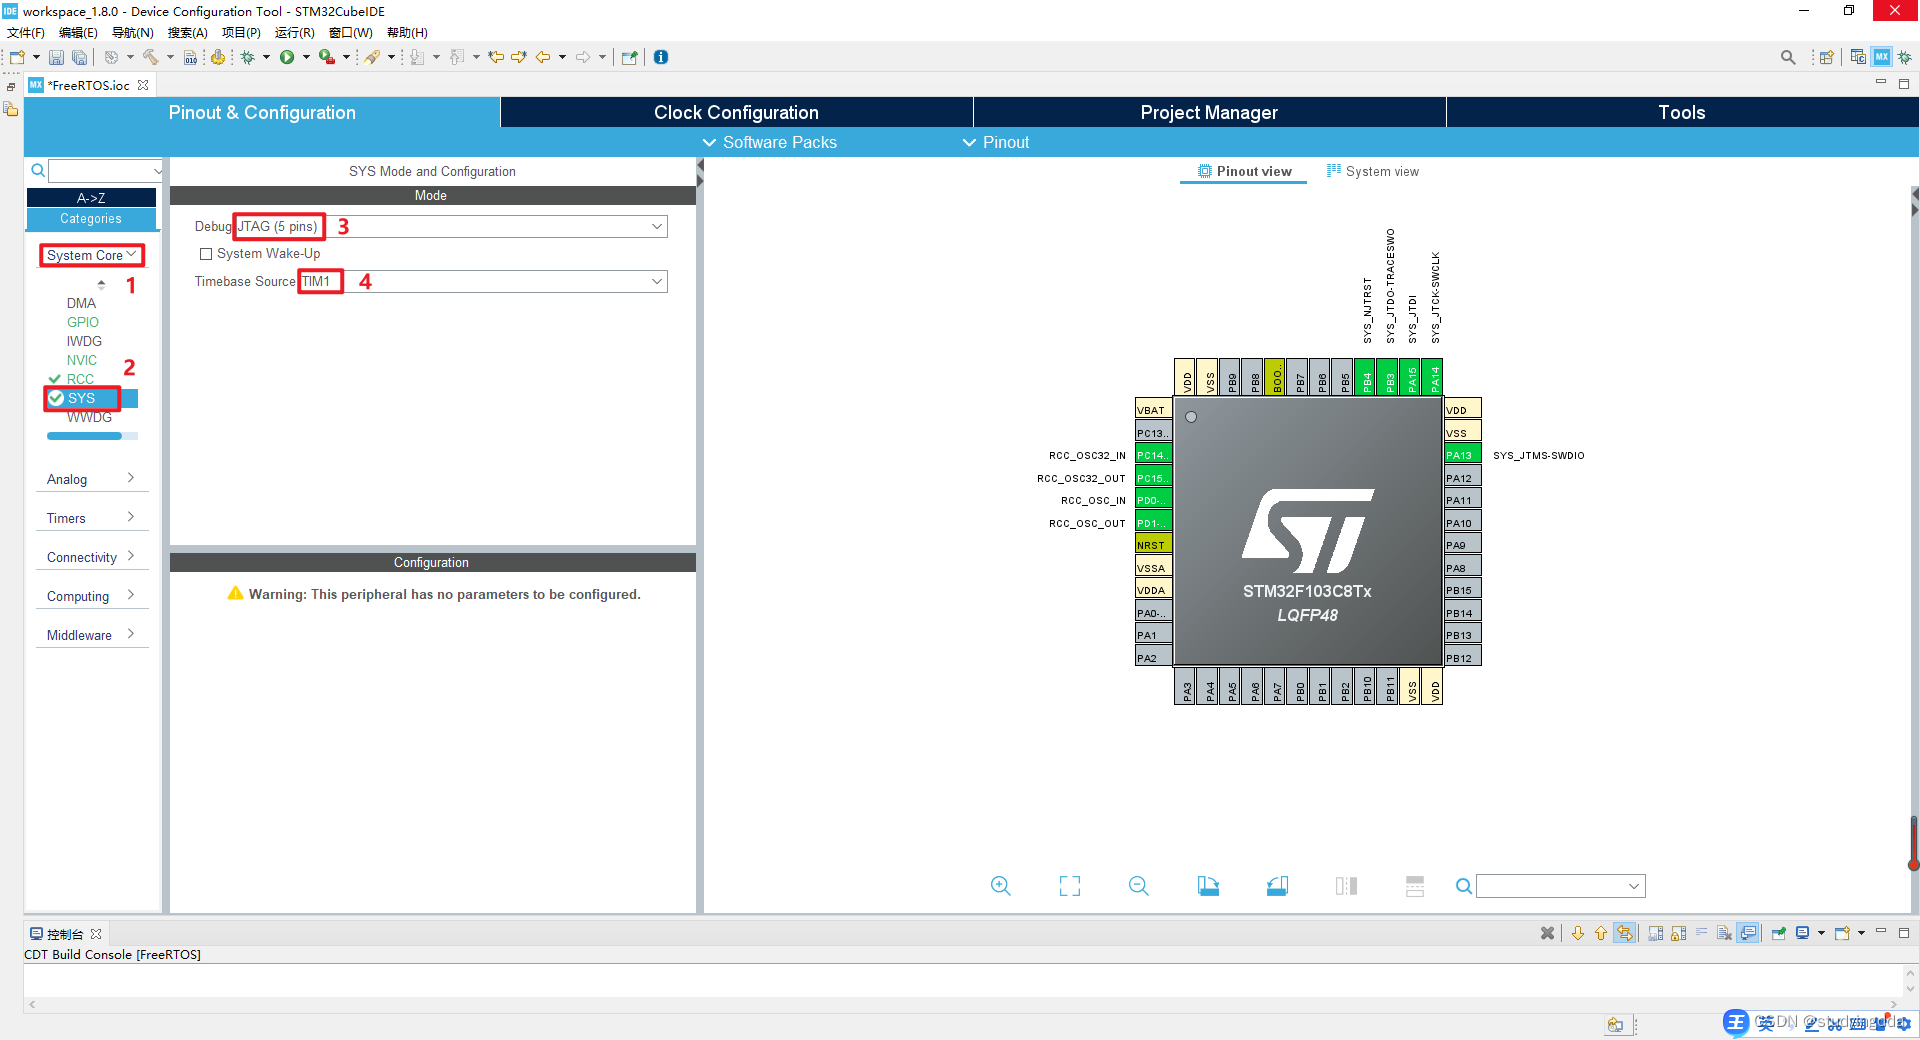
Task: Click the Build hammer icon
Action: pos(150,57)
